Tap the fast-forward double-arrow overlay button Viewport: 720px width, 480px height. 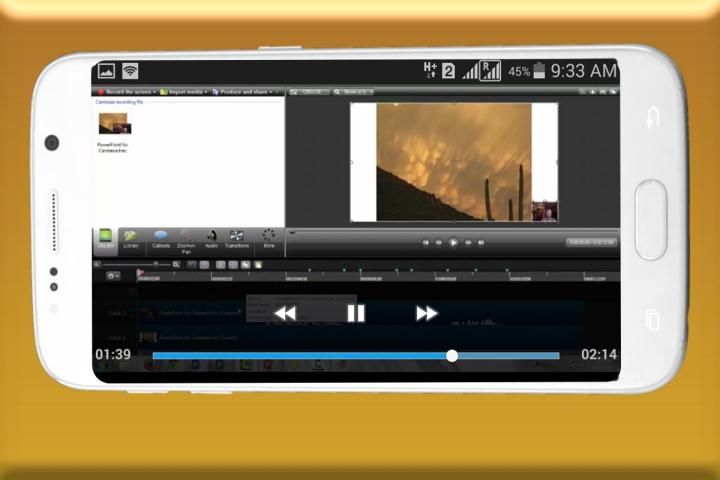point(427,313)
